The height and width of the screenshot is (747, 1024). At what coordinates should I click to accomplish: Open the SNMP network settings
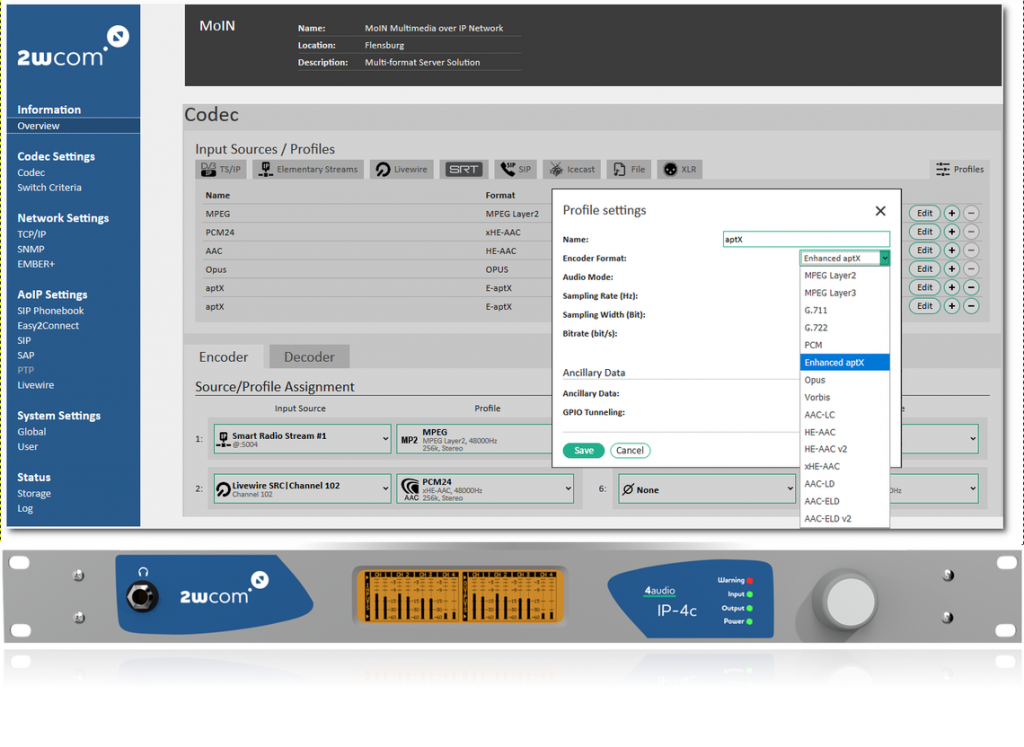31,249
